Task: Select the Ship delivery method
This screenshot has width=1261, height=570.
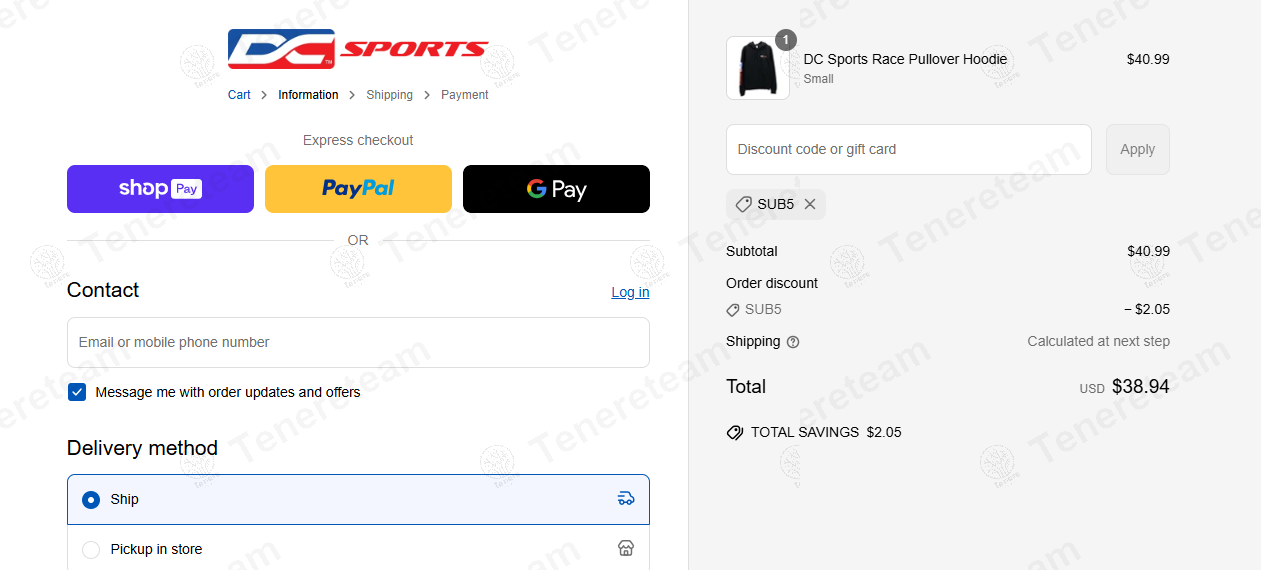Action: (91, 499)
